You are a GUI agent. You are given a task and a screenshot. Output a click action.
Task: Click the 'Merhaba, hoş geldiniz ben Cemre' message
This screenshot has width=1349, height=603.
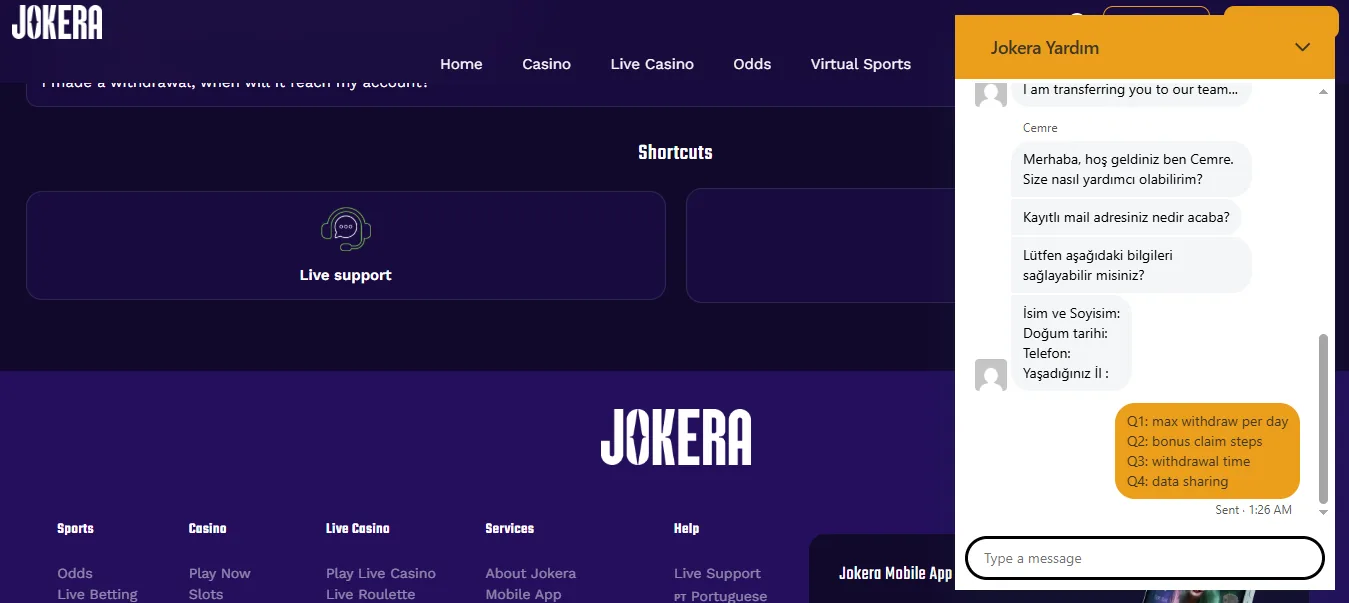tap(1131, 169)
